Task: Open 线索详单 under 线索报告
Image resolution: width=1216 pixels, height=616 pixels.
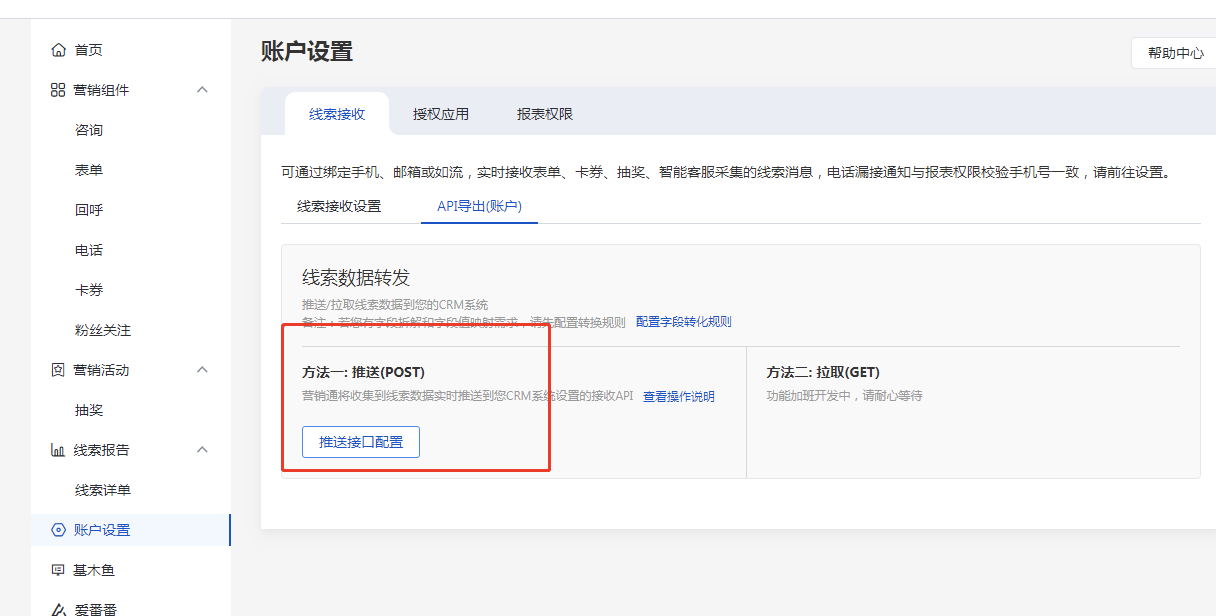Action: 103,490
